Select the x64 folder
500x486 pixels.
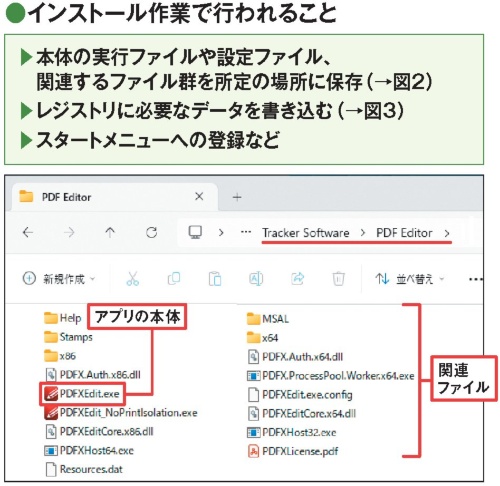pyautogui.click(x=262, y=338)
